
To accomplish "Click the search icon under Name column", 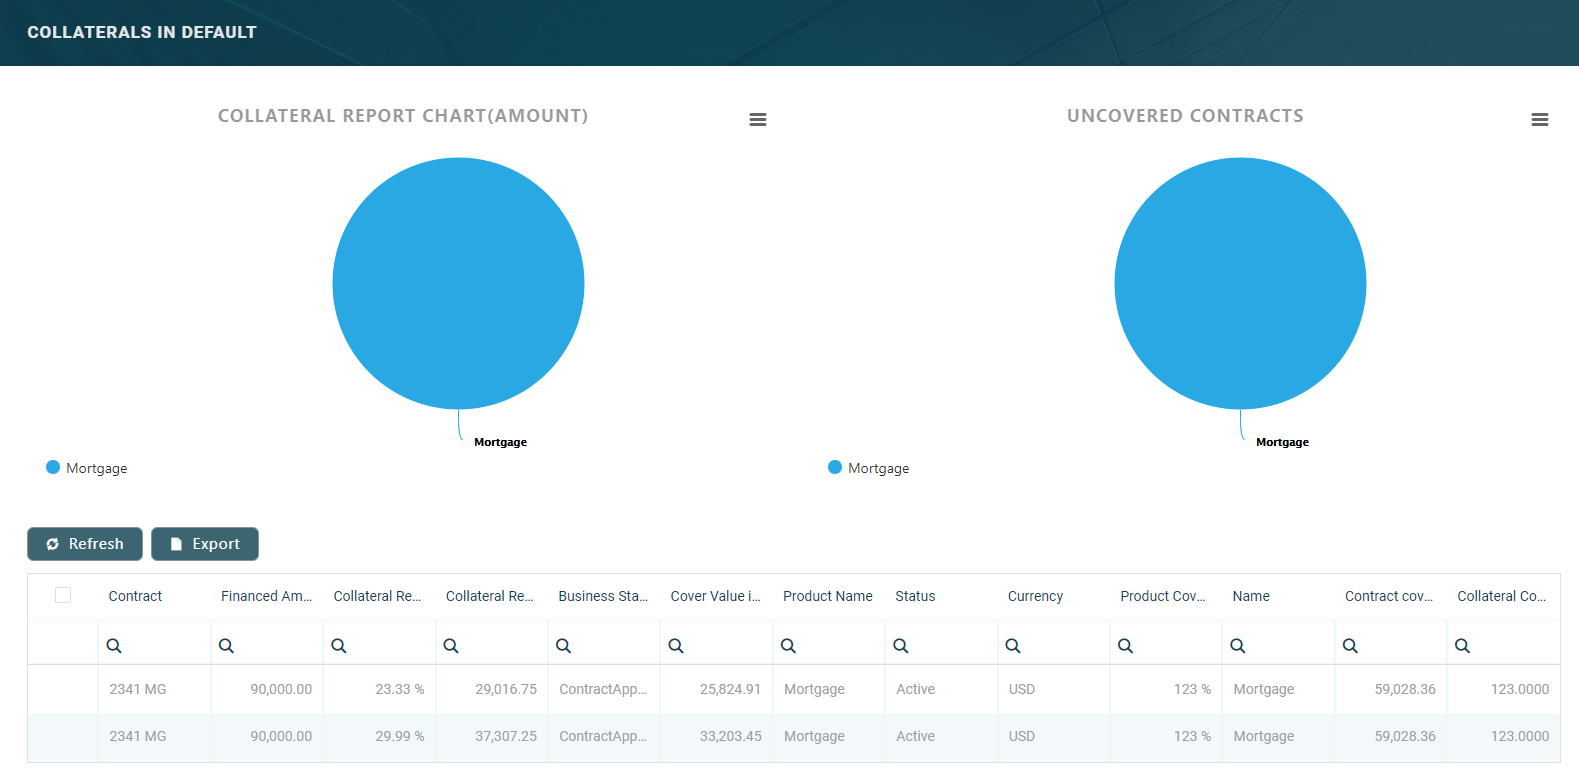I will [1238, 646].
